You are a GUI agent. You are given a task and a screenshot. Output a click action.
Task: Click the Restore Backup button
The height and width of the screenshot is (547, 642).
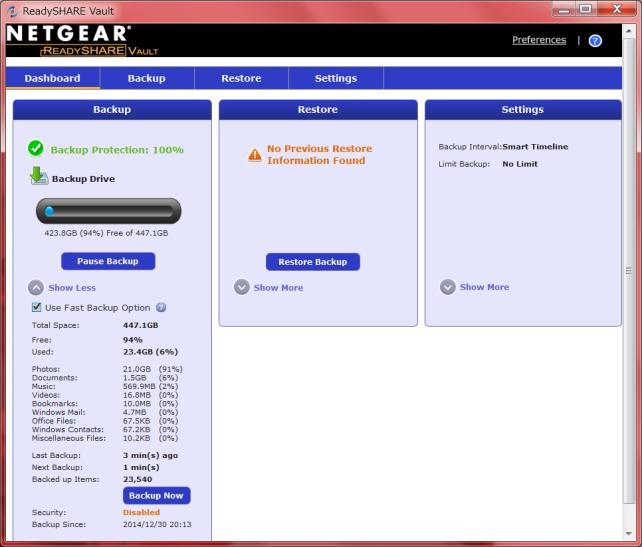tap(313, 262)
